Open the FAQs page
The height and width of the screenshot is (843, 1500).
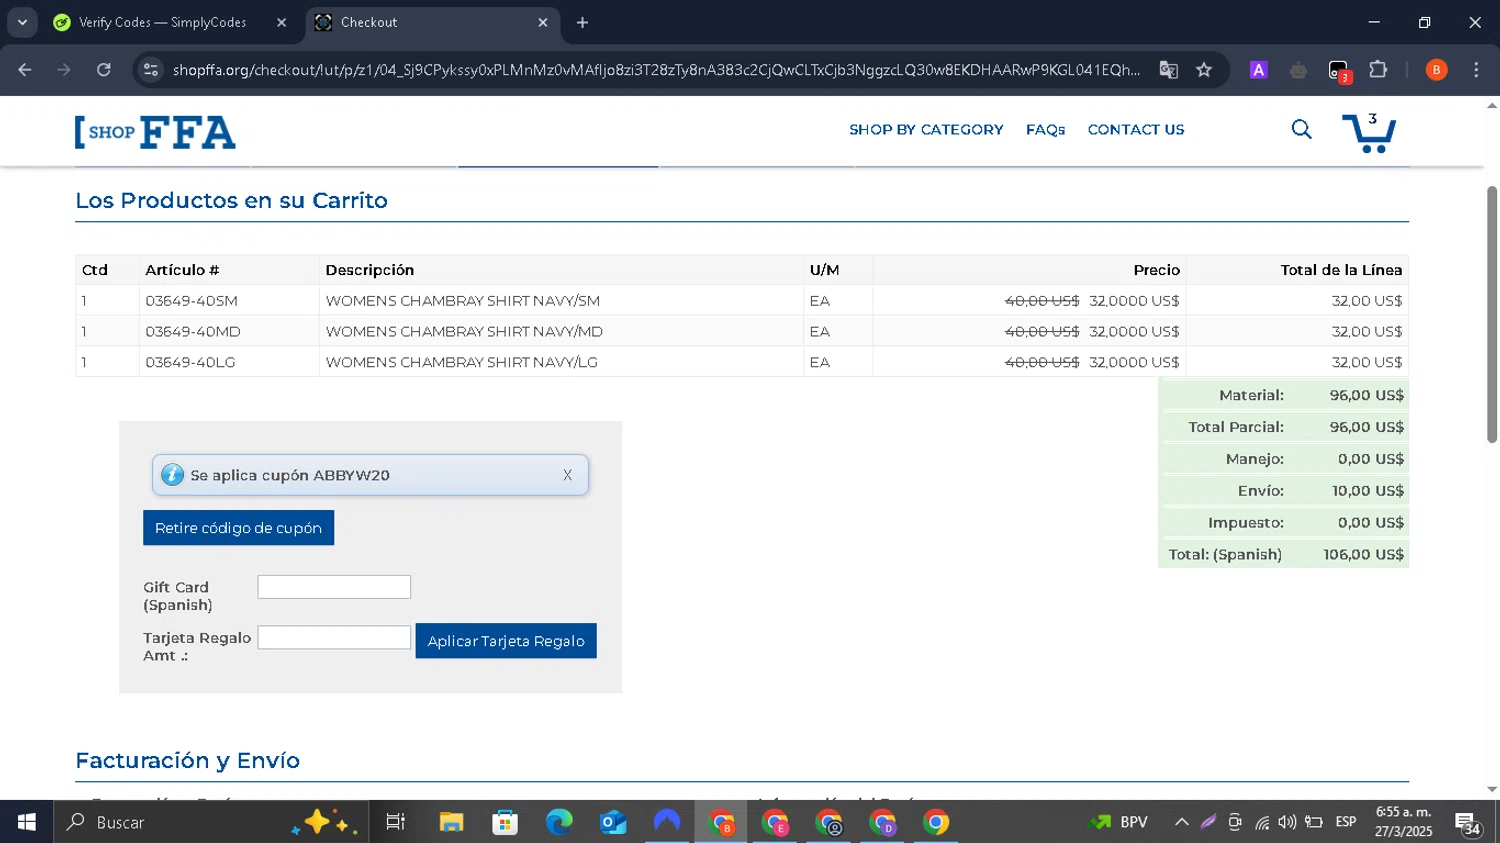1045,130
